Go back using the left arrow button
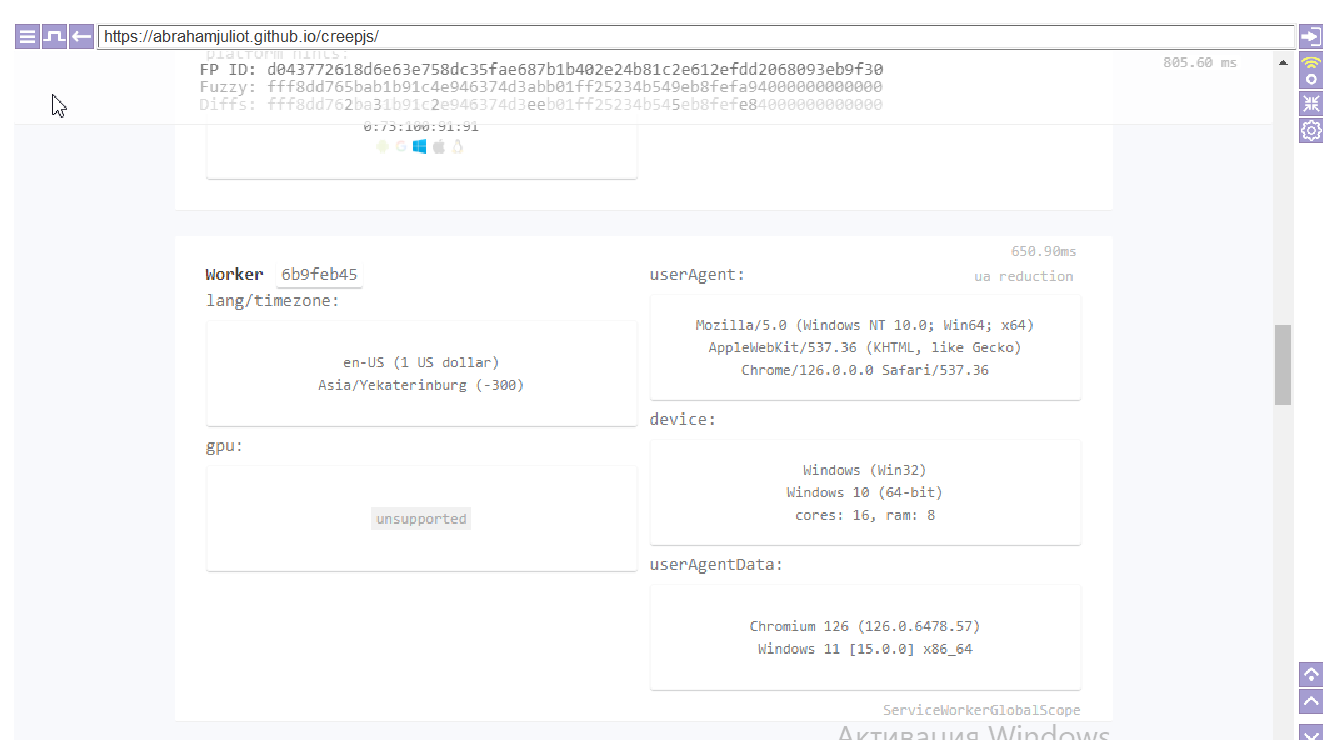 pyautogui.click(x=82, y=37)
